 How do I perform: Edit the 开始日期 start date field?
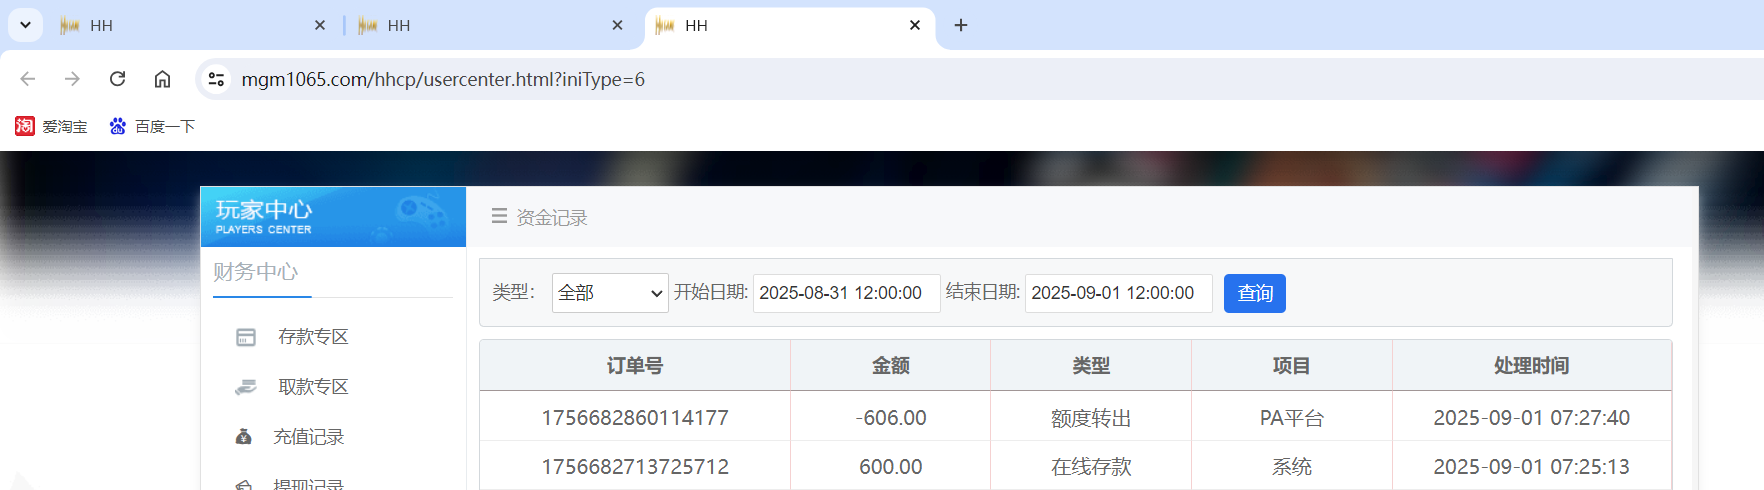[846, 293]
